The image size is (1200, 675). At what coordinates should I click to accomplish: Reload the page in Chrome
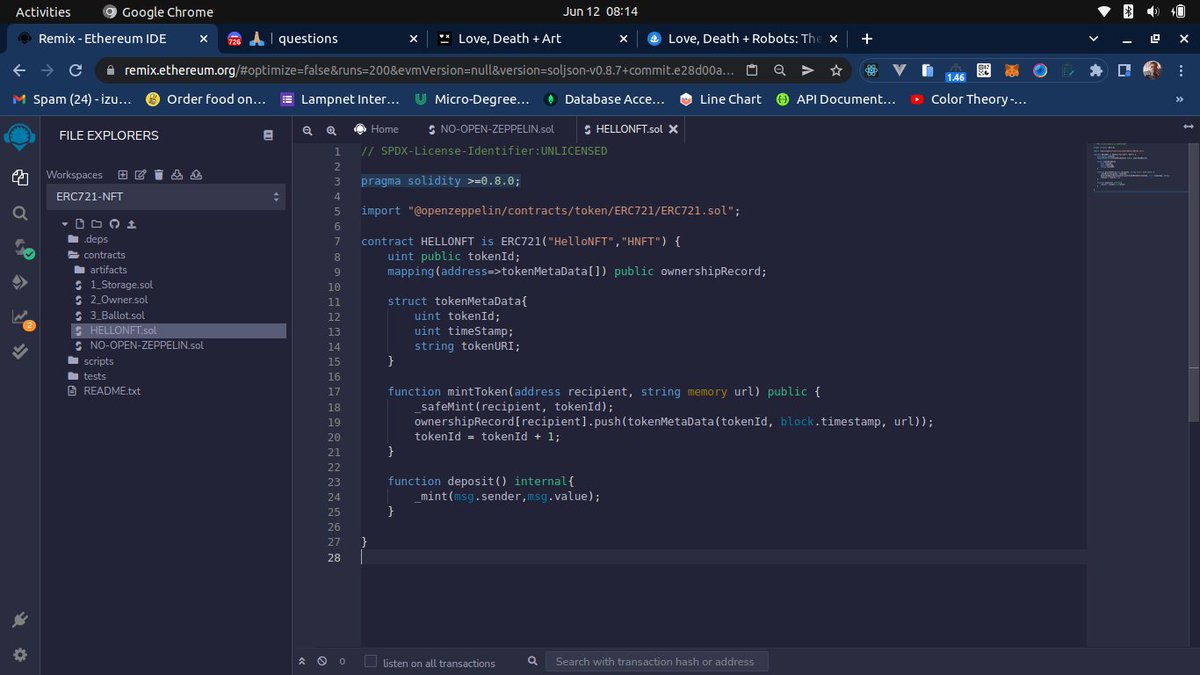[75, 71]
